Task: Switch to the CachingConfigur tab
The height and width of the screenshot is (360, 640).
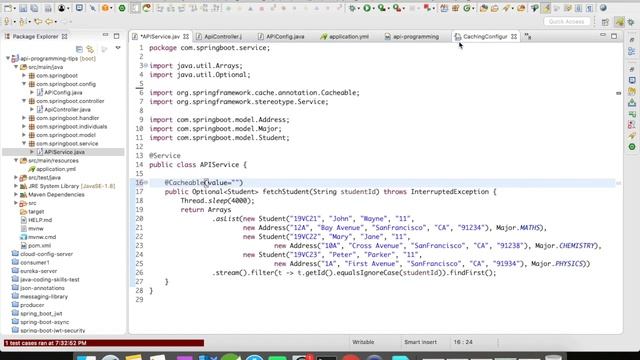Action: click(x=485, y=37)
